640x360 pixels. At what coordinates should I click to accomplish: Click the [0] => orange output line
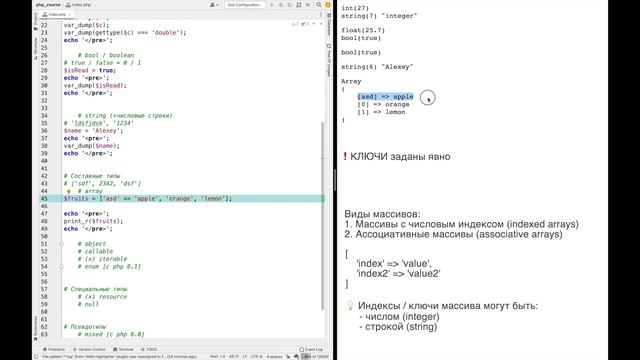tap(383, 104)
